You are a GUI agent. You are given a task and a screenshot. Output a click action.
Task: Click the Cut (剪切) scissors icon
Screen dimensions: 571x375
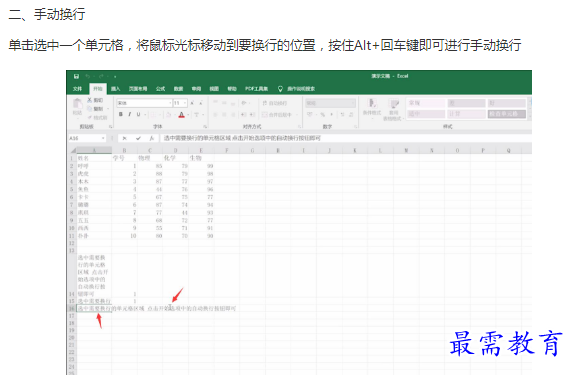click(x=90, y=100)
